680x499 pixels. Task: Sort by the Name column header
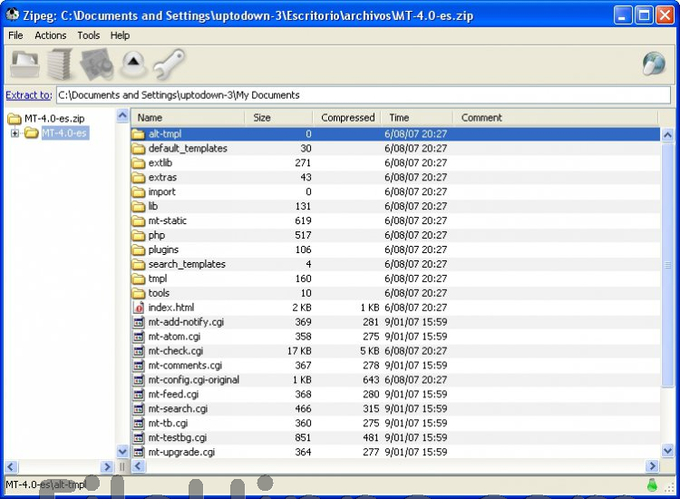(188, 117)
